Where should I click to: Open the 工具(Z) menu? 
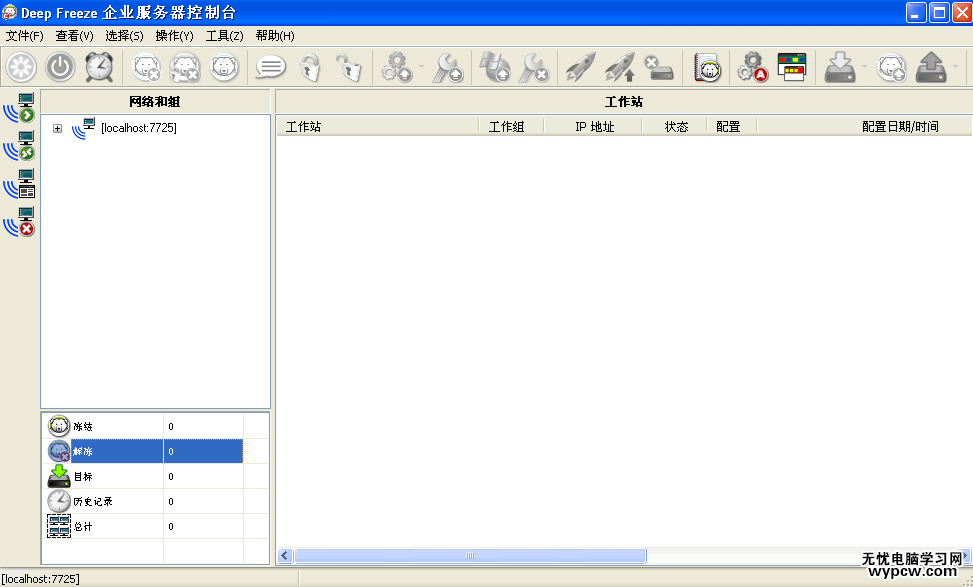click(x=225, y=36)
